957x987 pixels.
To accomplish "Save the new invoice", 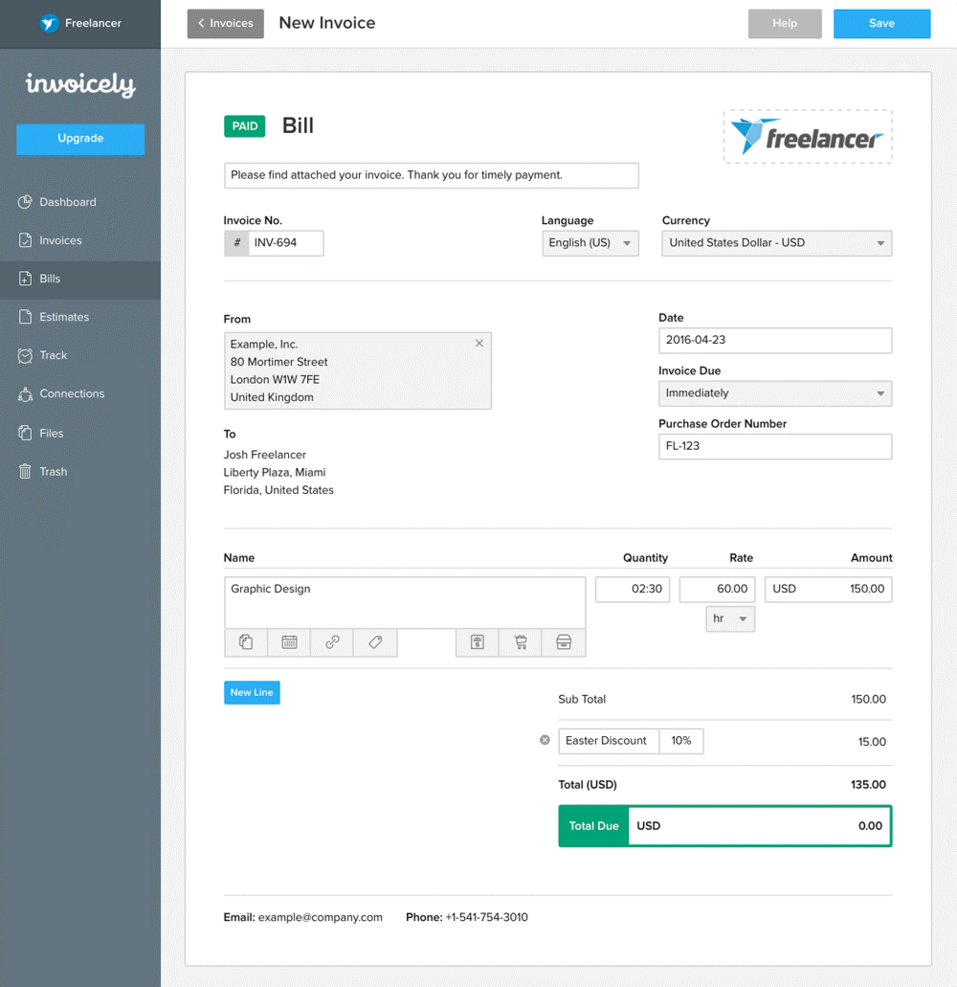I will pos(881,23).
